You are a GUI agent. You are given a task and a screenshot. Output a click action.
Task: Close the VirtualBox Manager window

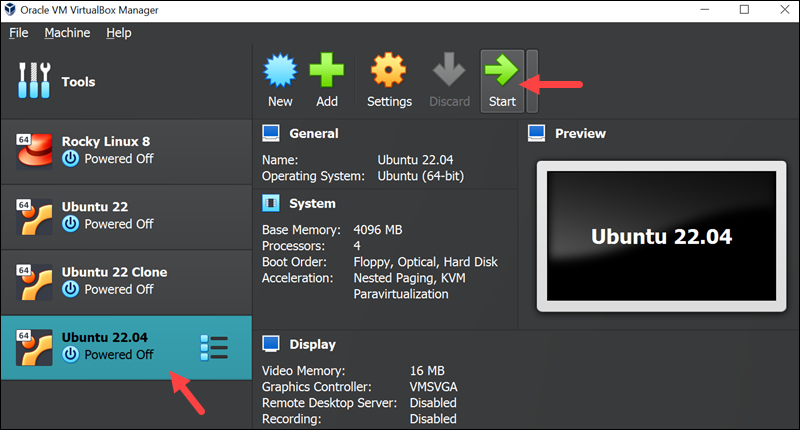[x=785, y=10]
